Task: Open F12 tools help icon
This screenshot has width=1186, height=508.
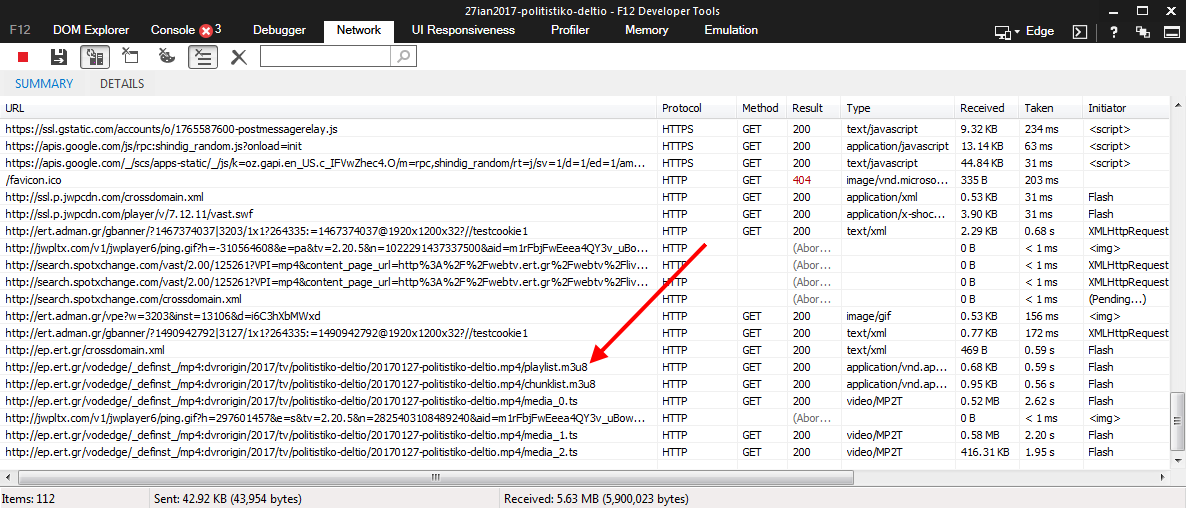Action: click(1114, 32)
